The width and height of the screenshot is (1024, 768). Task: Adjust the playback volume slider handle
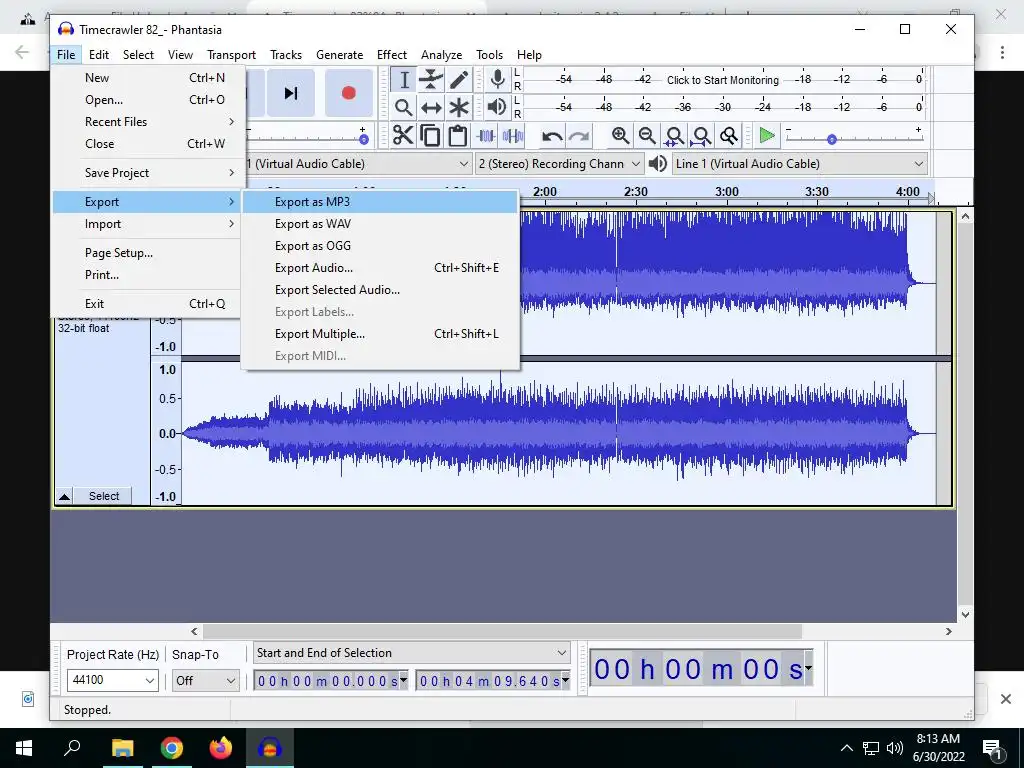pos(364,139)
